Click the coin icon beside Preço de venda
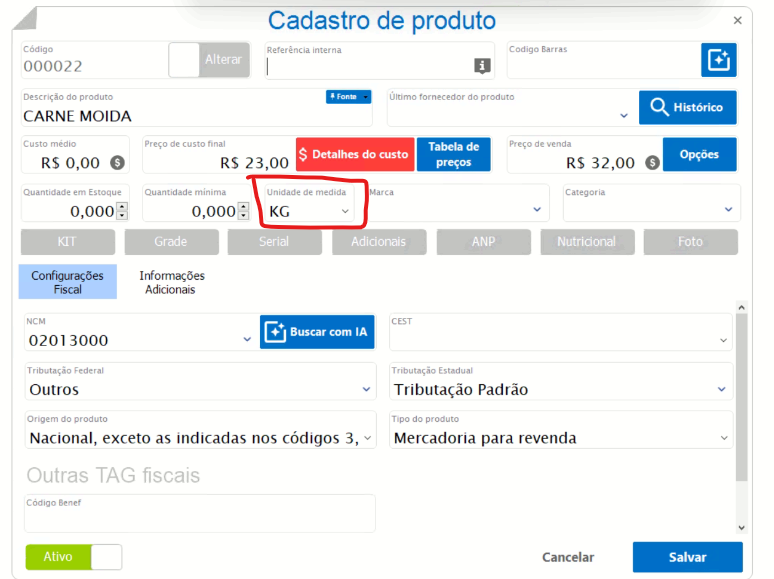This screenshot has width=774, height=579. coord(652,162)
